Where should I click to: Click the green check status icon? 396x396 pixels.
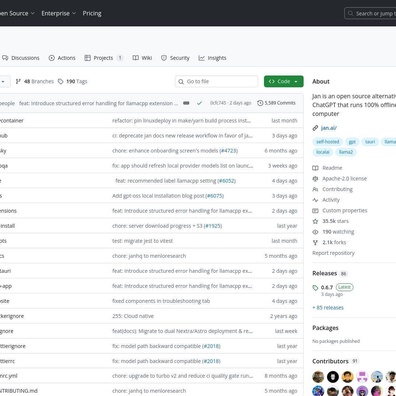click(199, 103)
